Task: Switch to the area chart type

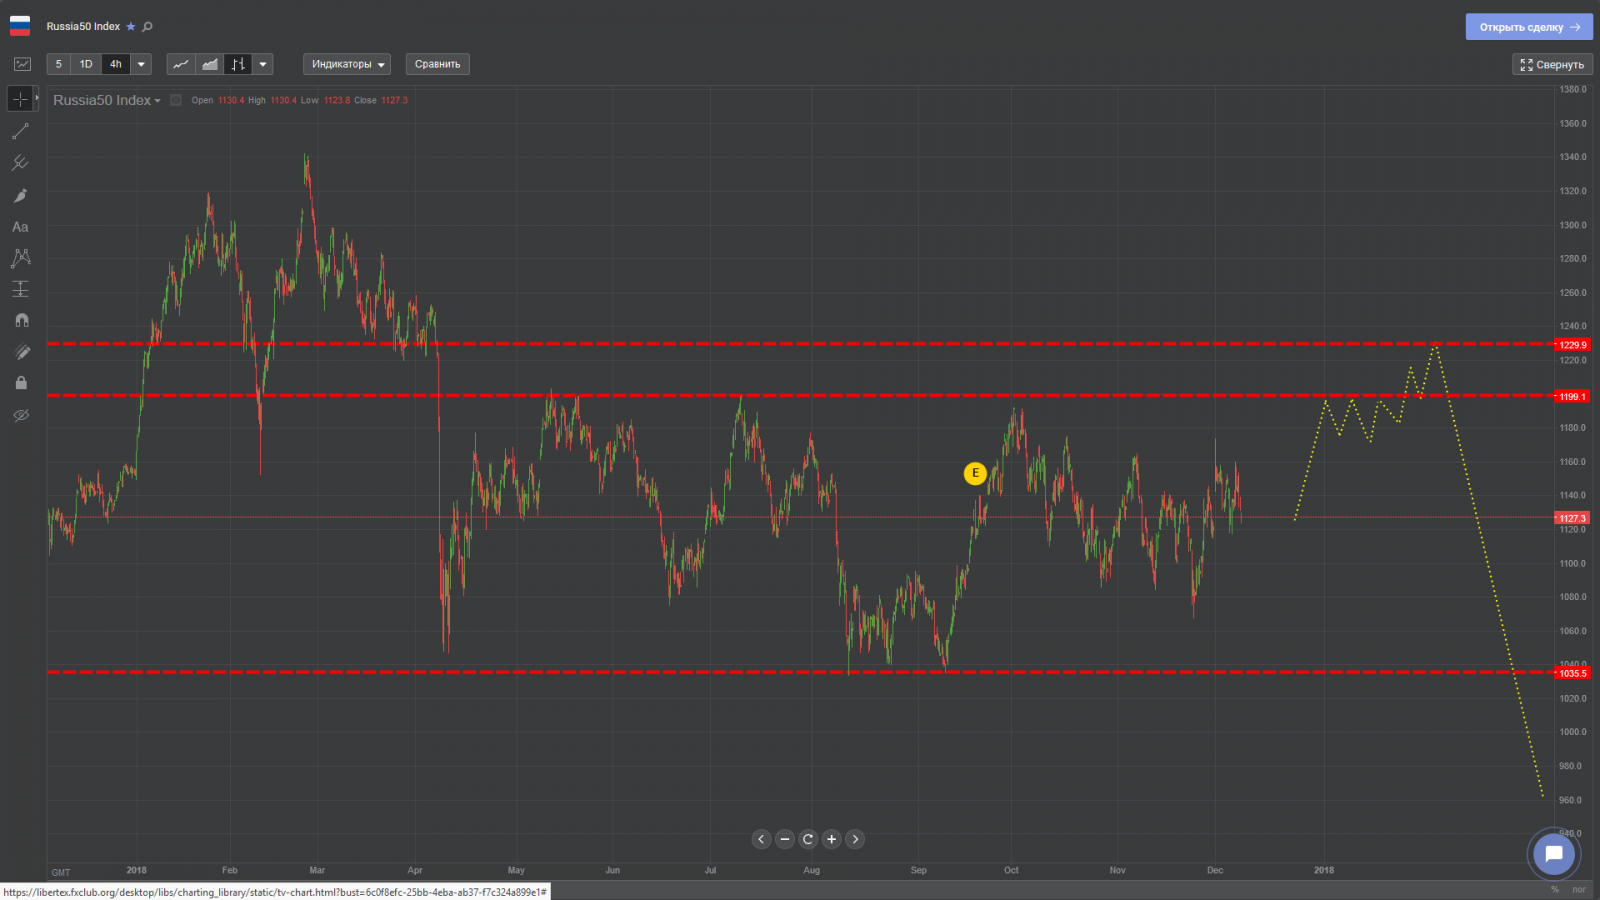Action: point(210,64)
